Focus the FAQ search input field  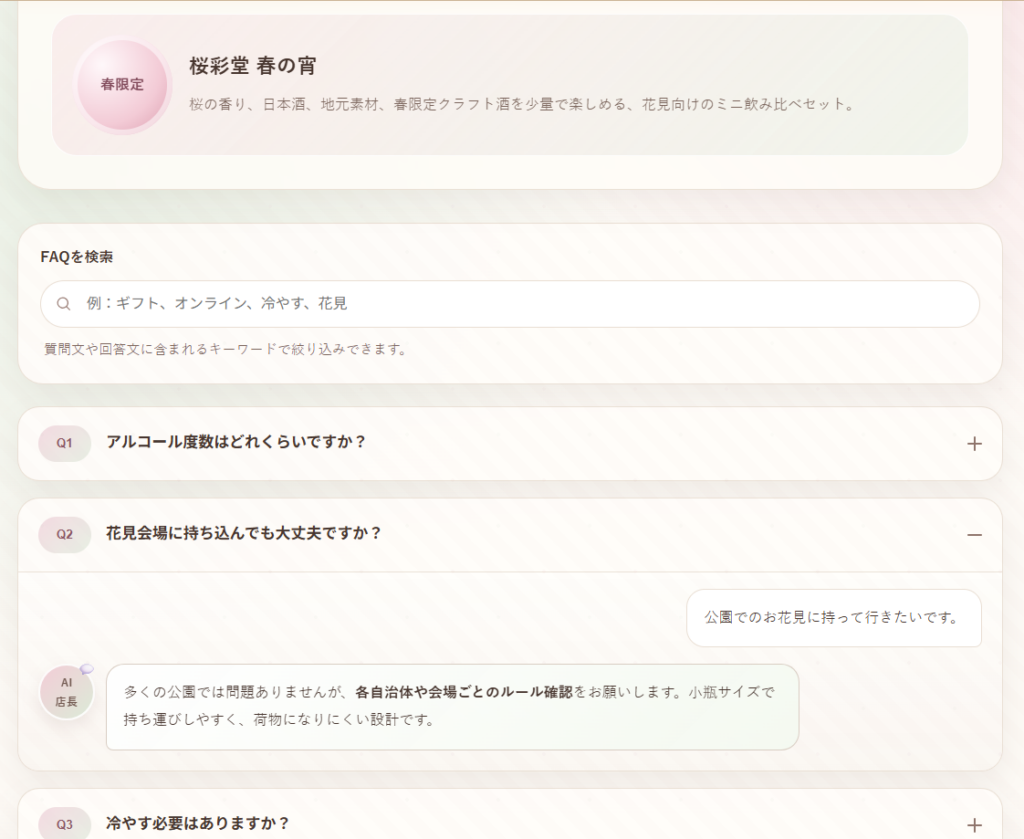pyautogui.click(x=520, y=304)
